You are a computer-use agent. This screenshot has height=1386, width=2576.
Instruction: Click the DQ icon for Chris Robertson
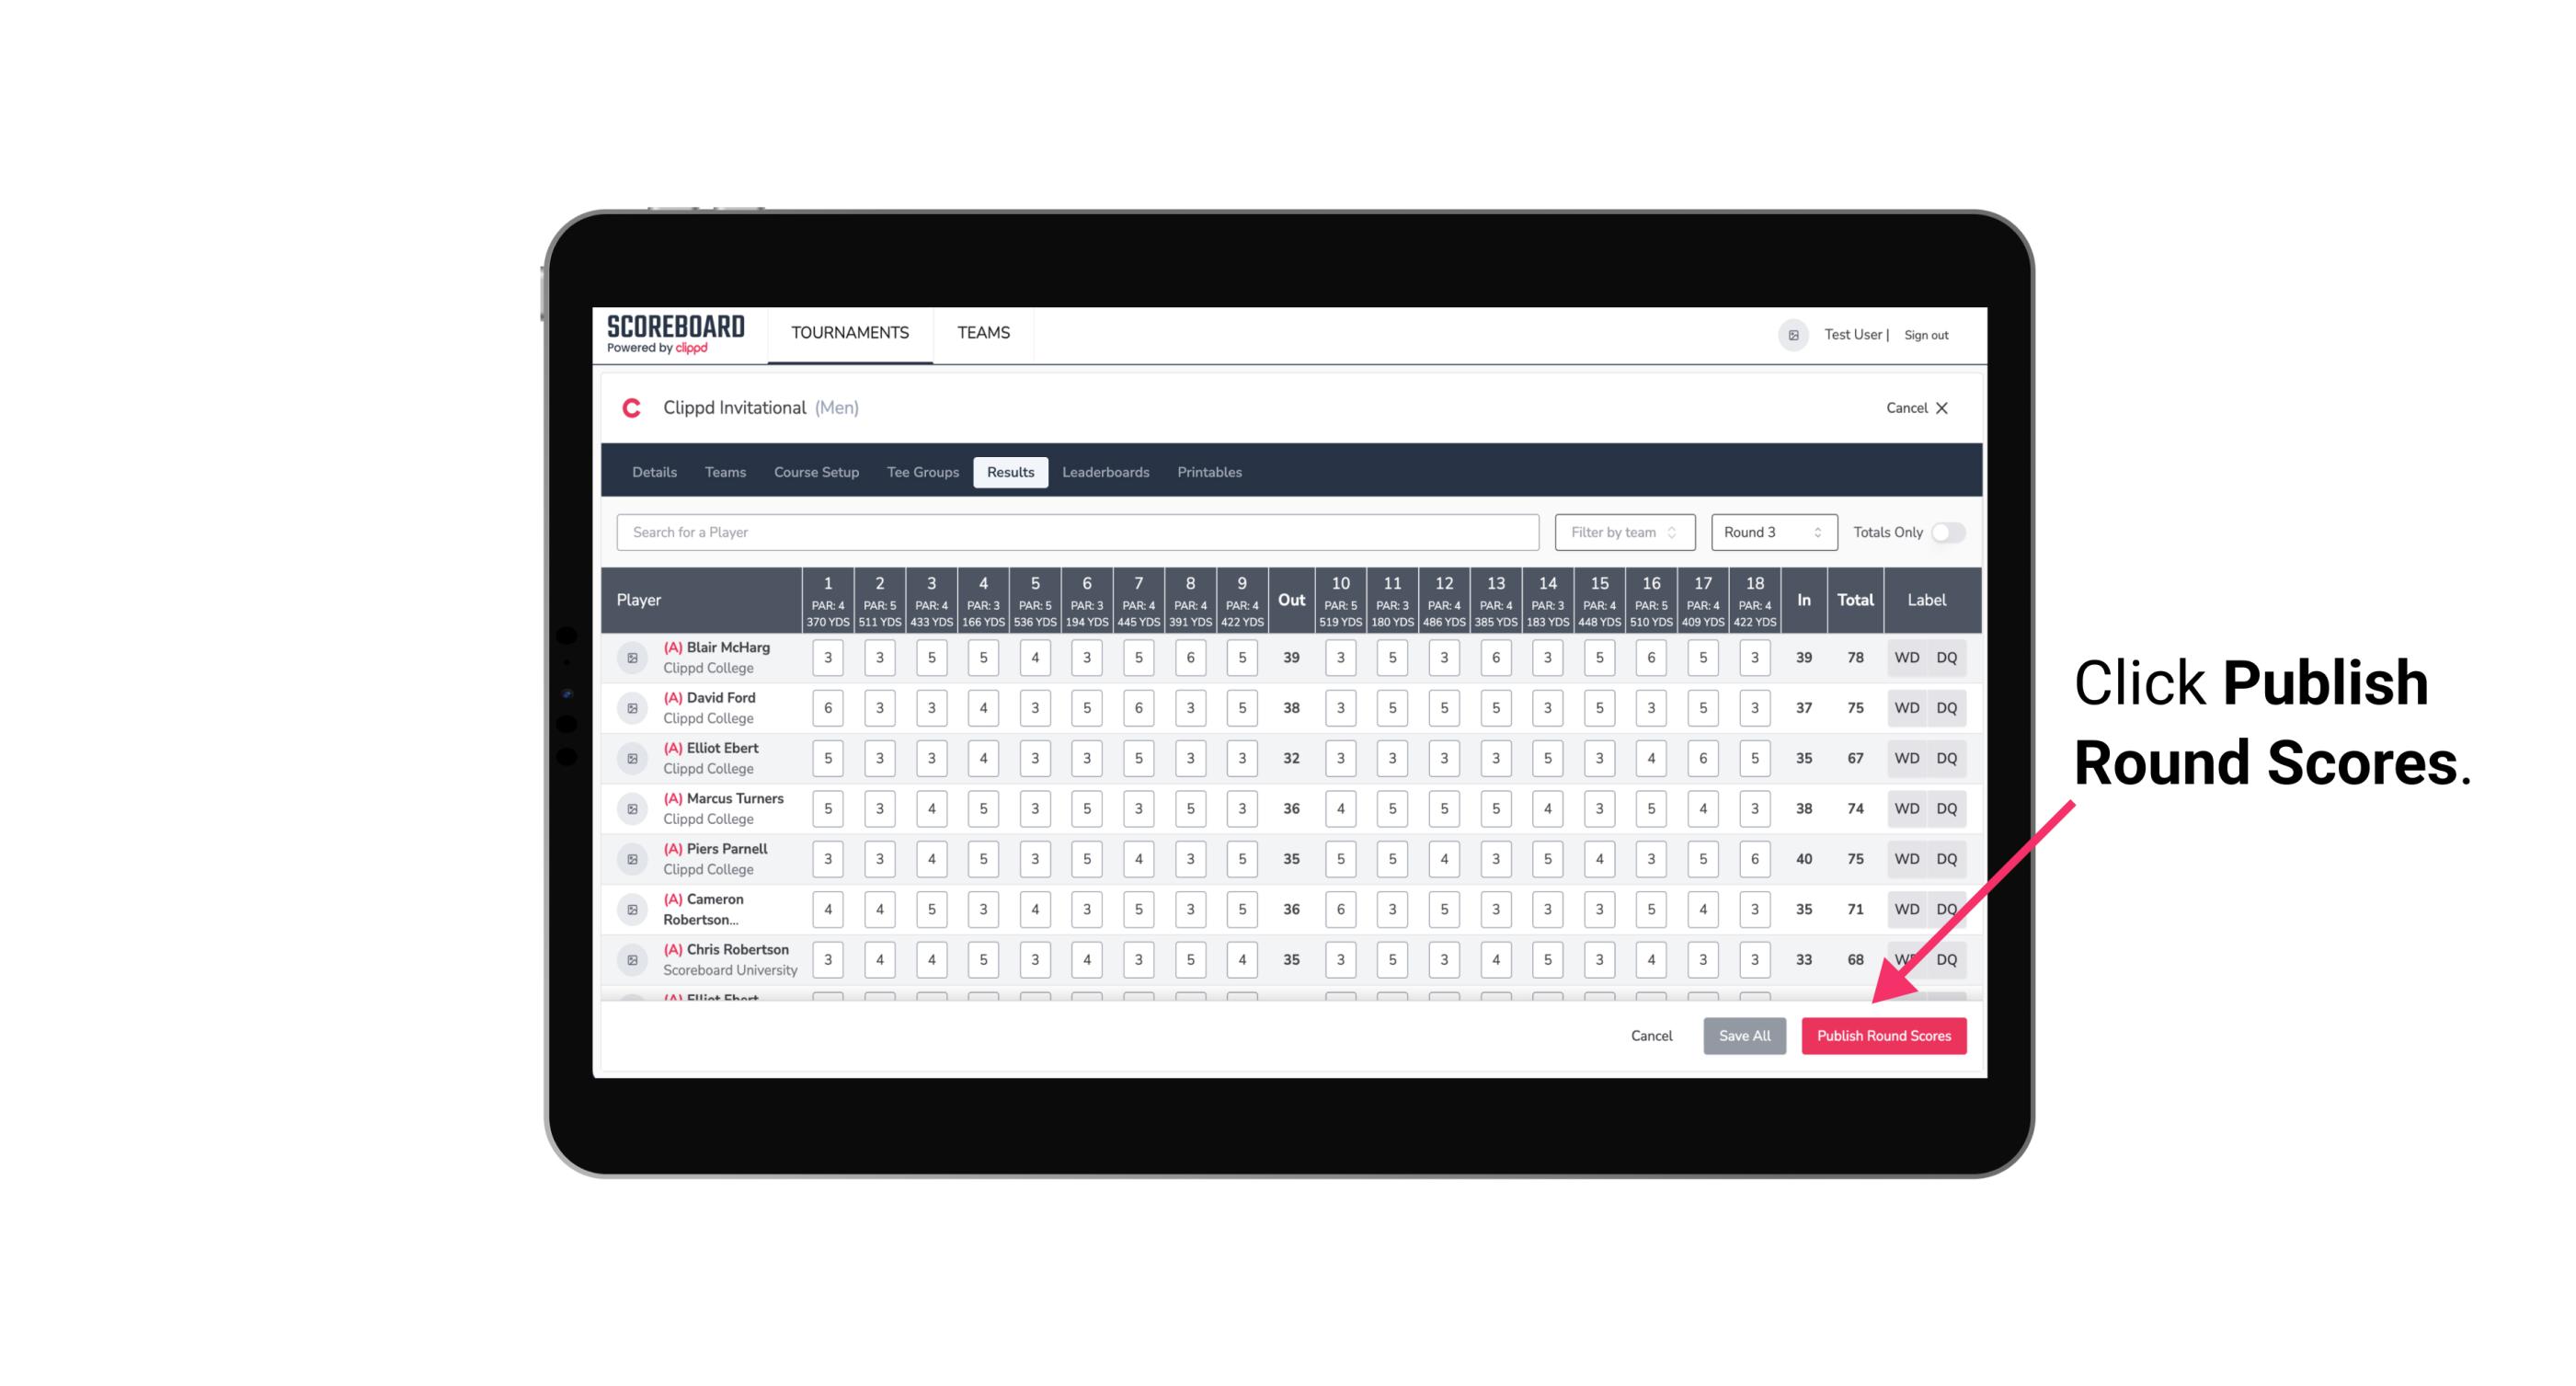click(1953, 957)
